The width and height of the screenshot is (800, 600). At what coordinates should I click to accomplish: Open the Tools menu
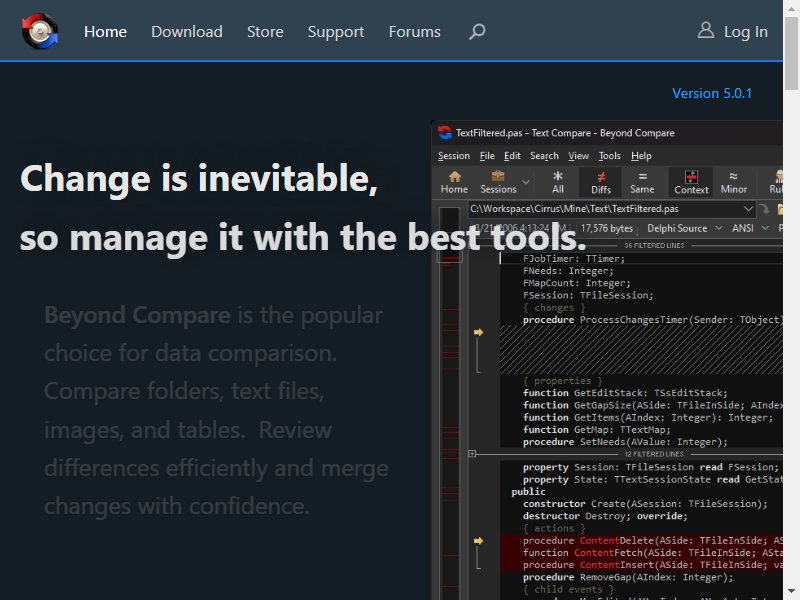tap(610, 156)
